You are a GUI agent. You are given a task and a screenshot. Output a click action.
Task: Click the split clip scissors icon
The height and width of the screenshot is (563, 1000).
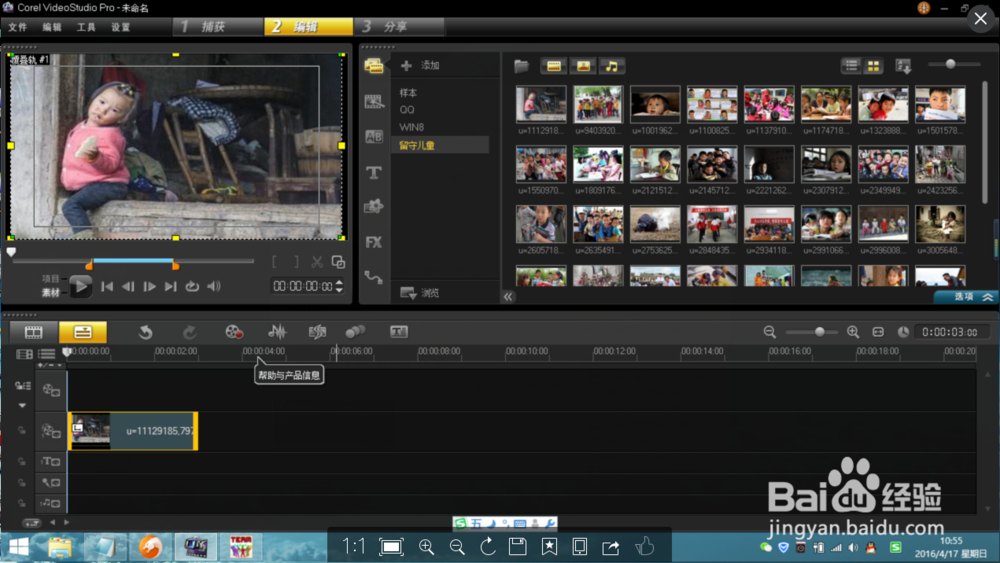(317, 262)
